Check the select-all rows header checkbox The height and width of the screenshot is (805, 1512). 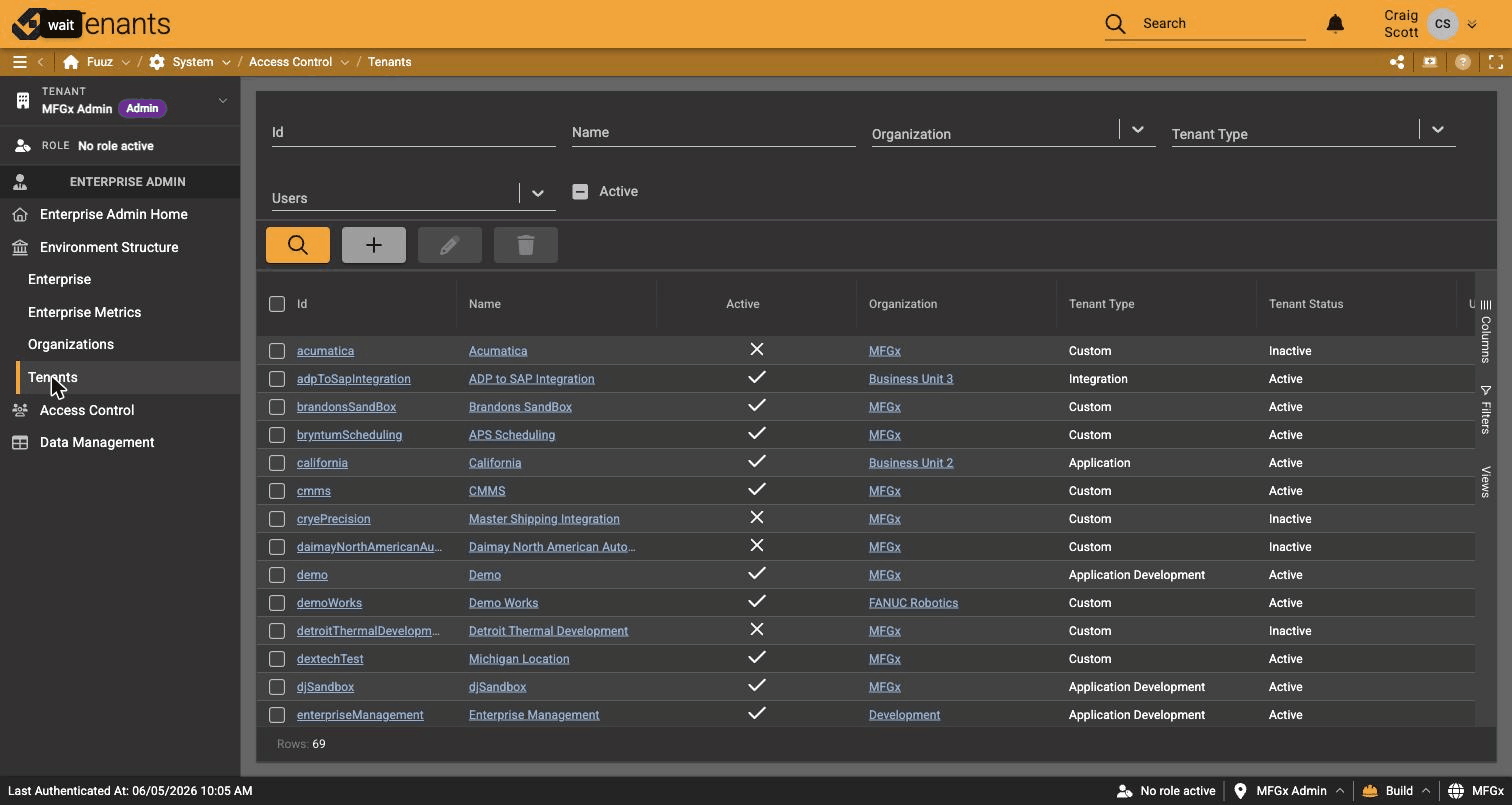pos(277,304)
